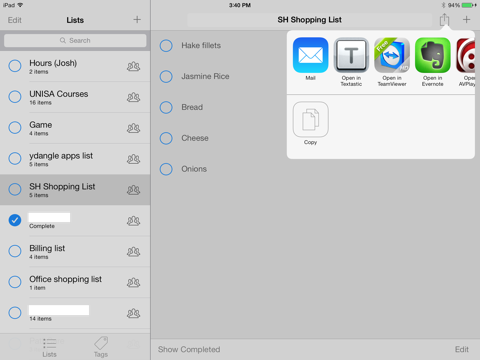
Task: Mark UNISA Courses list complete
Action: [15, 97]
